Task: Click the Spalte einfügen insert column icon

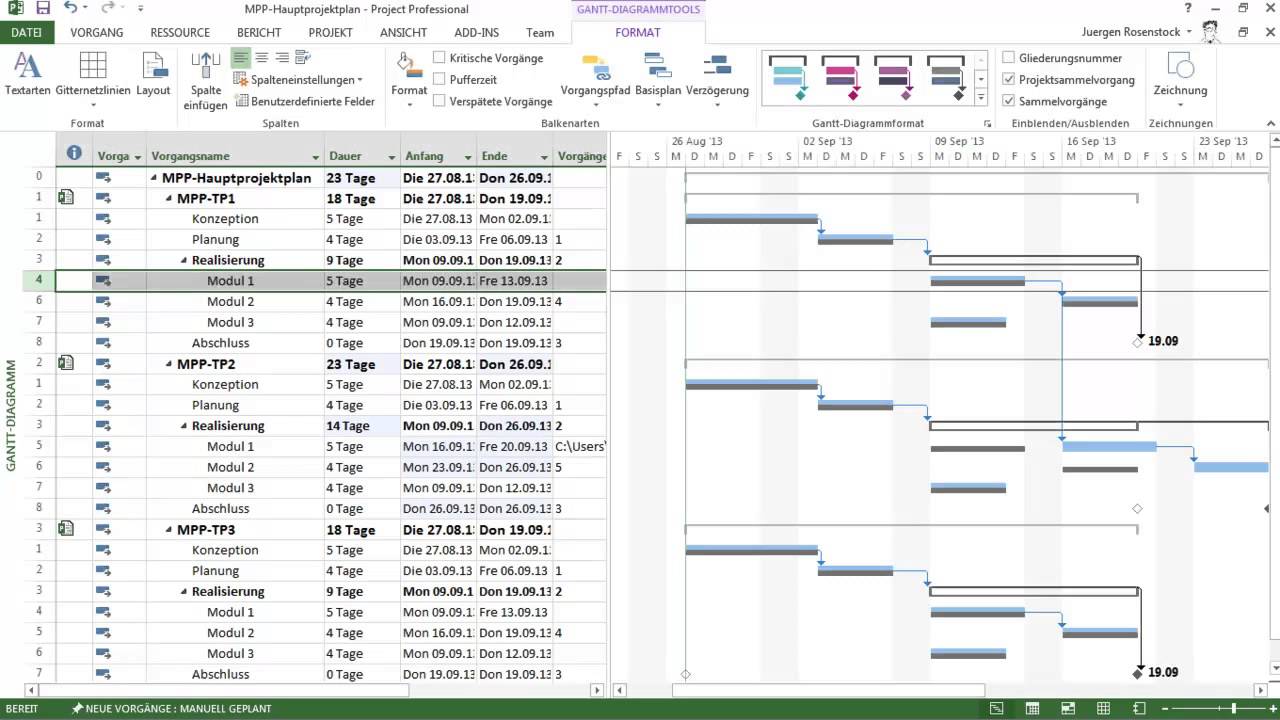Action: 205,68
